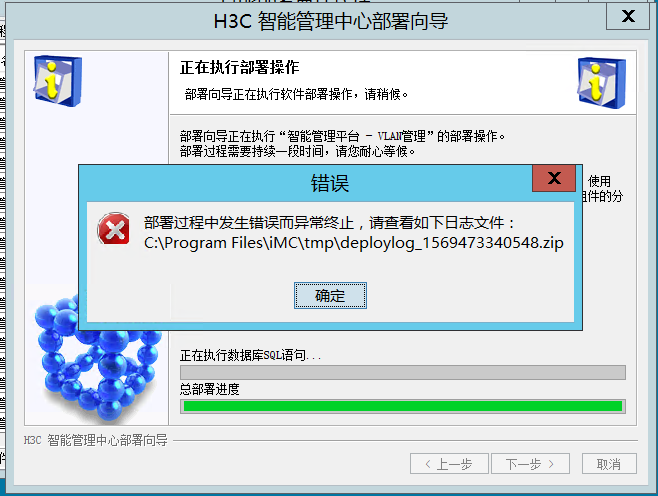Click the 正在执行数据库SQL语句 status label
Screen dimensions: 658x496
click(251, 355)
